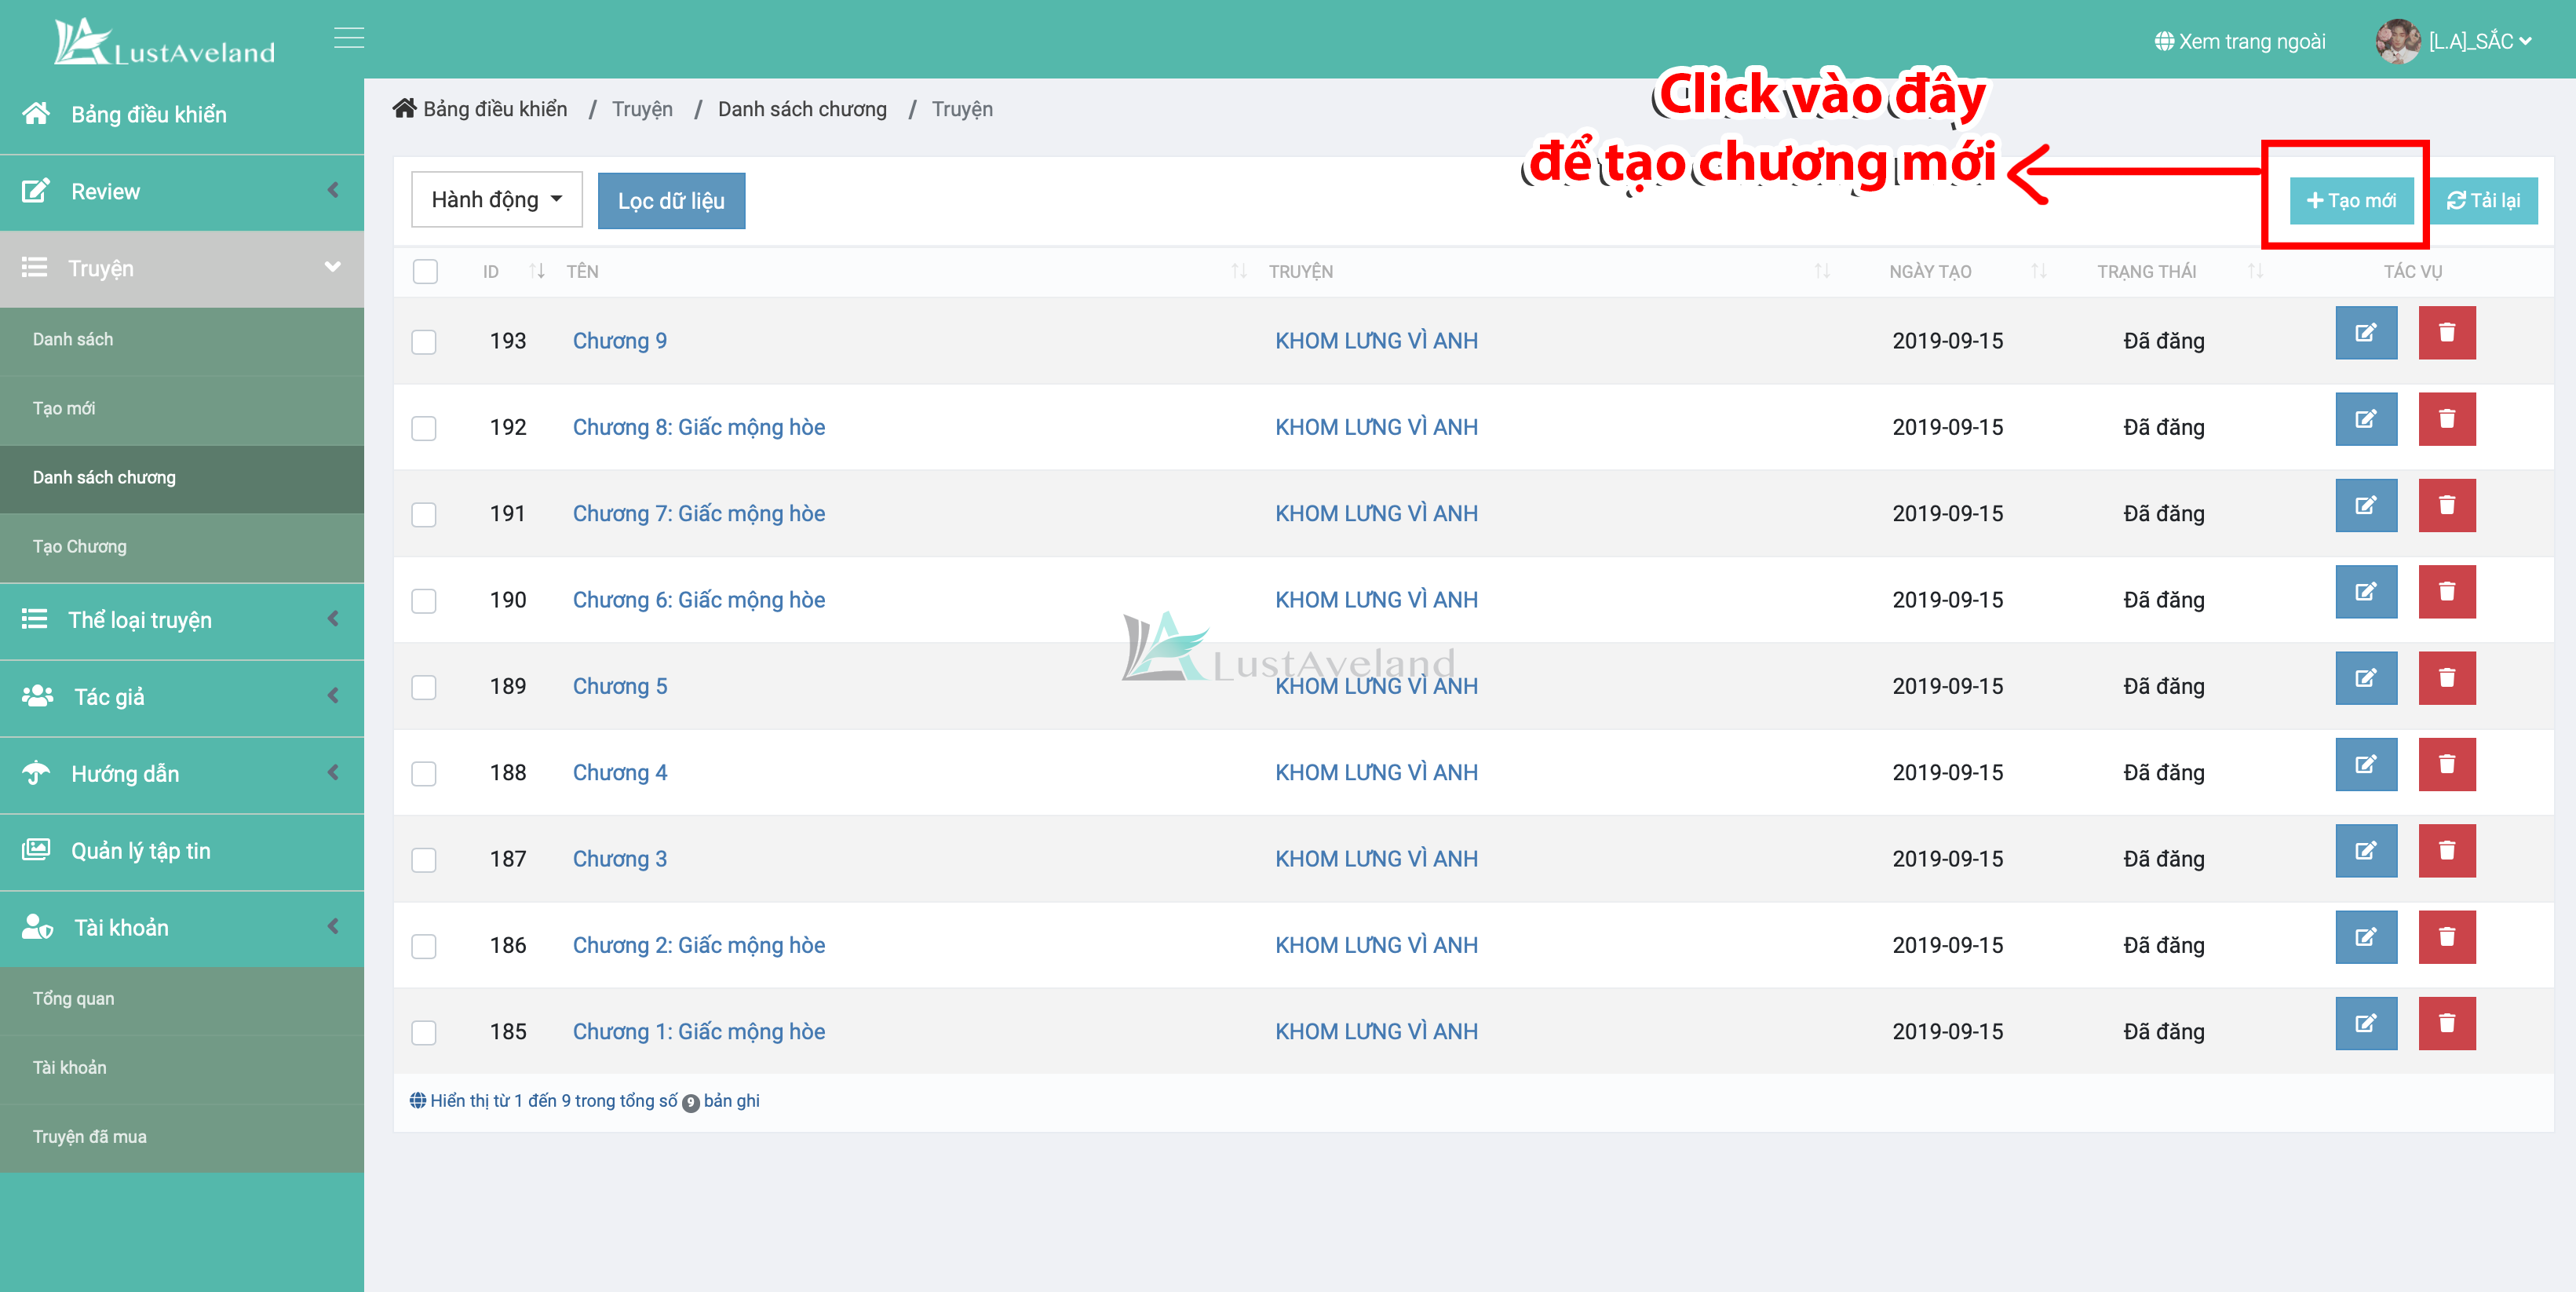Viewport: 2576px width, 1292px height.
Task: Open Bảng điều khiển in sidebar
Action: coord(182,115)
